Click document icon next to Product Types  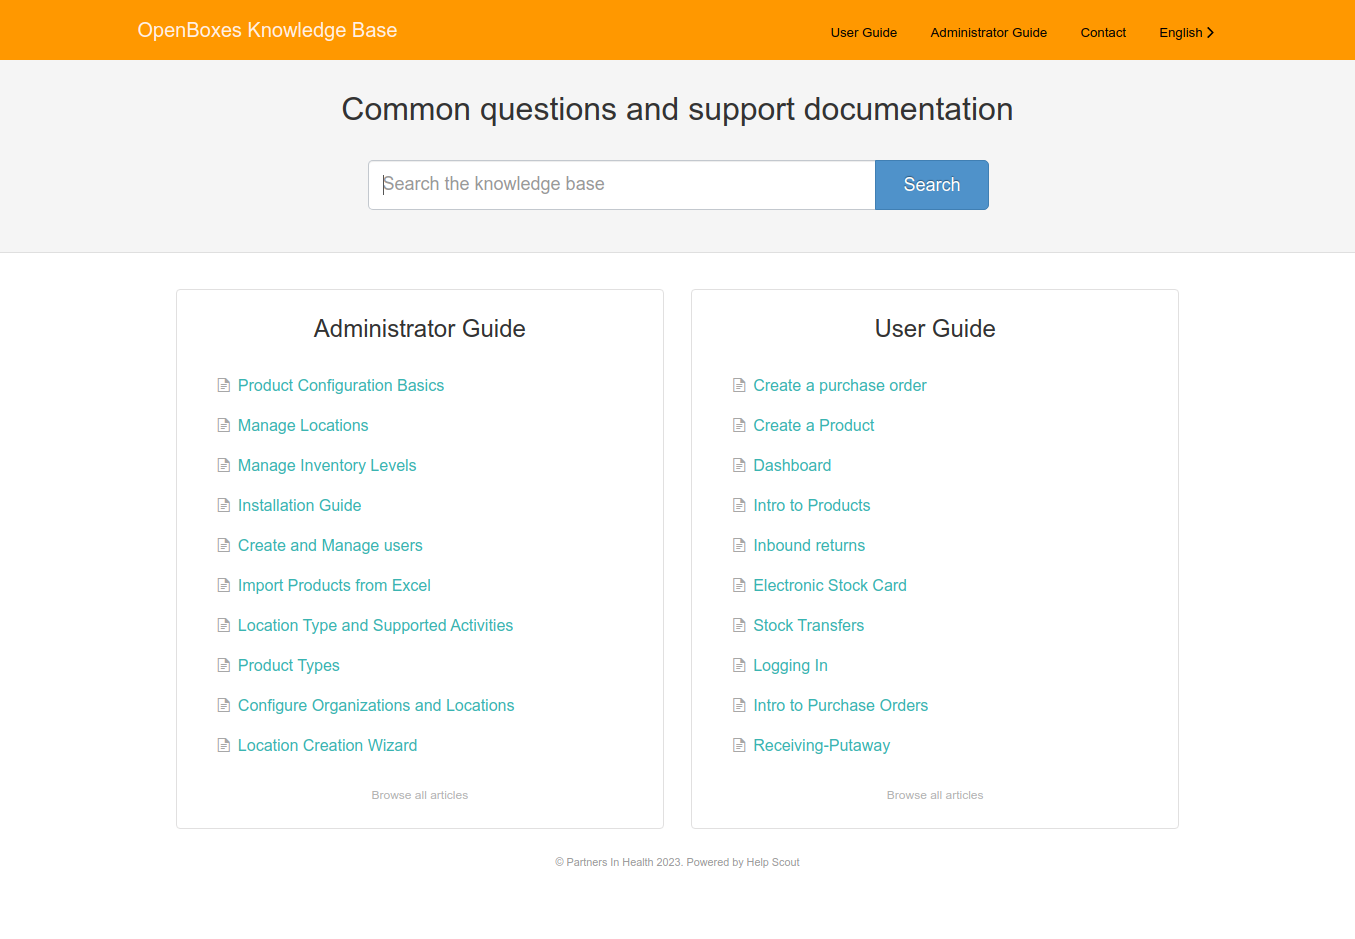point(224,665)
